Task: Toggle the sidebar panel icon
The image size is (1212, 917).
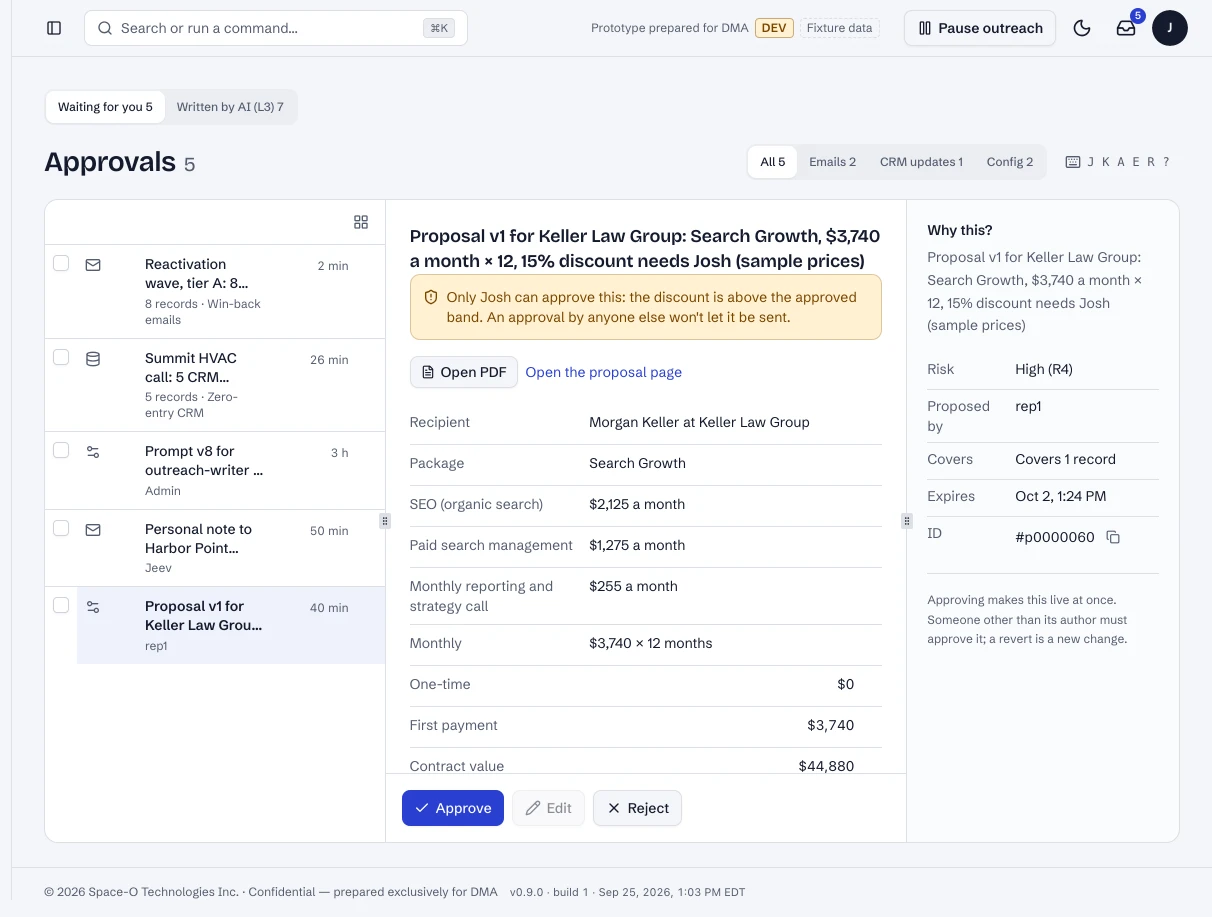Action: (x=55, y=28)
